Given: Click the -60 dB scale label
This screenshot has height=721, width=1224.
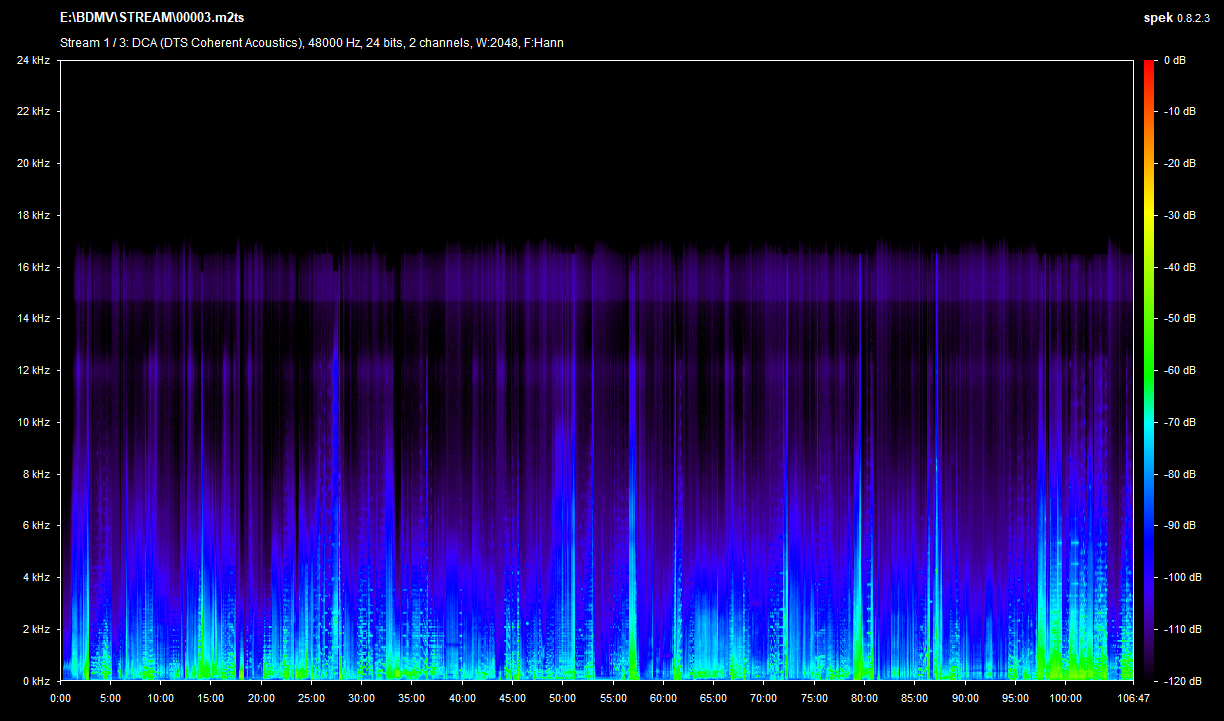Looking at the screenshot, I should [1180, 370].
